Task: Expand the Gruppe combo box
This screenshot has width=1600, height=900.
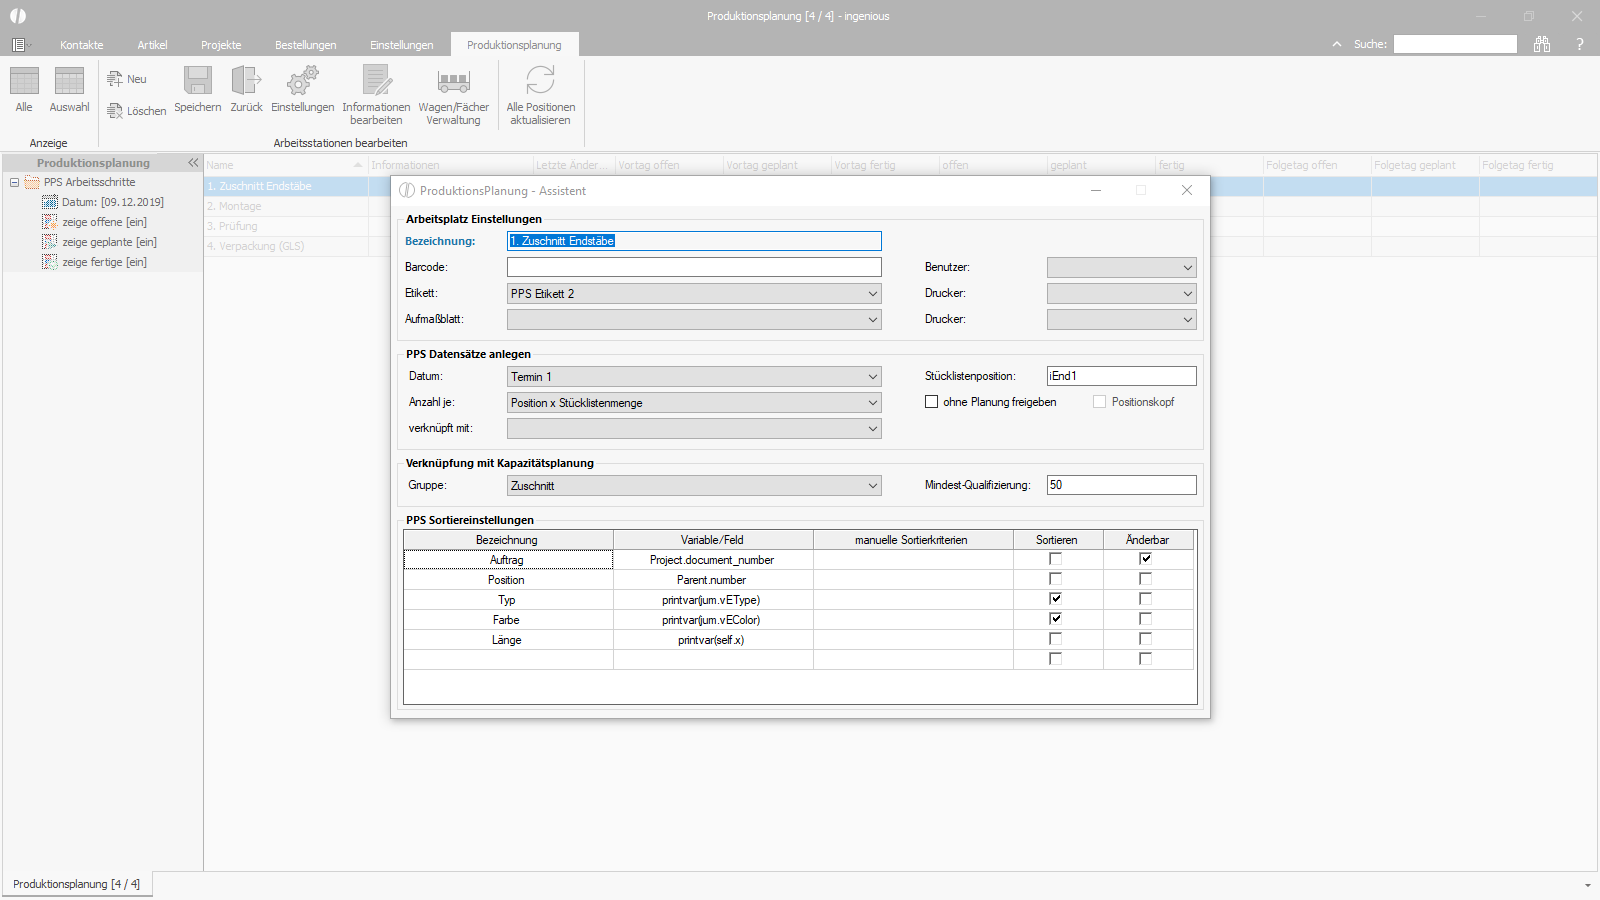Action: 872,486
